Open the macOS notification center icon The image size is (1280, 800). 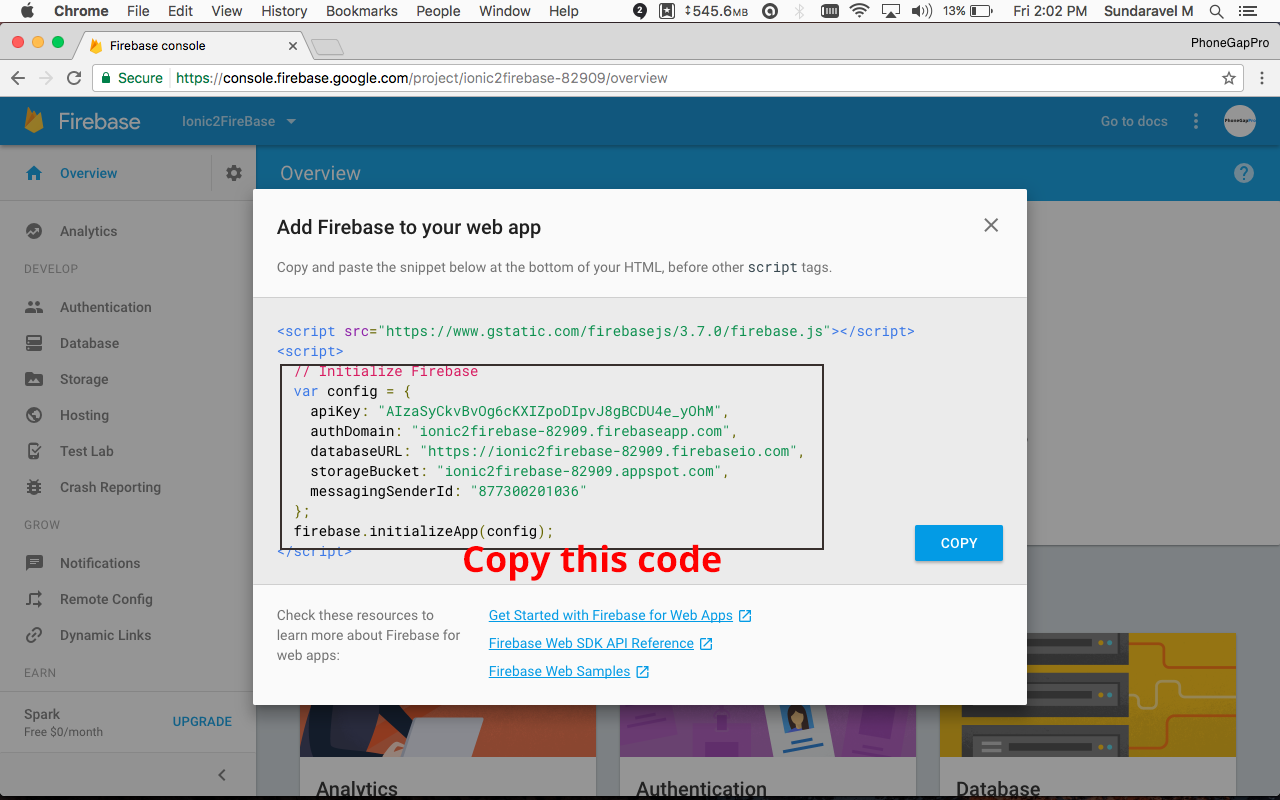pos(1248,11)
